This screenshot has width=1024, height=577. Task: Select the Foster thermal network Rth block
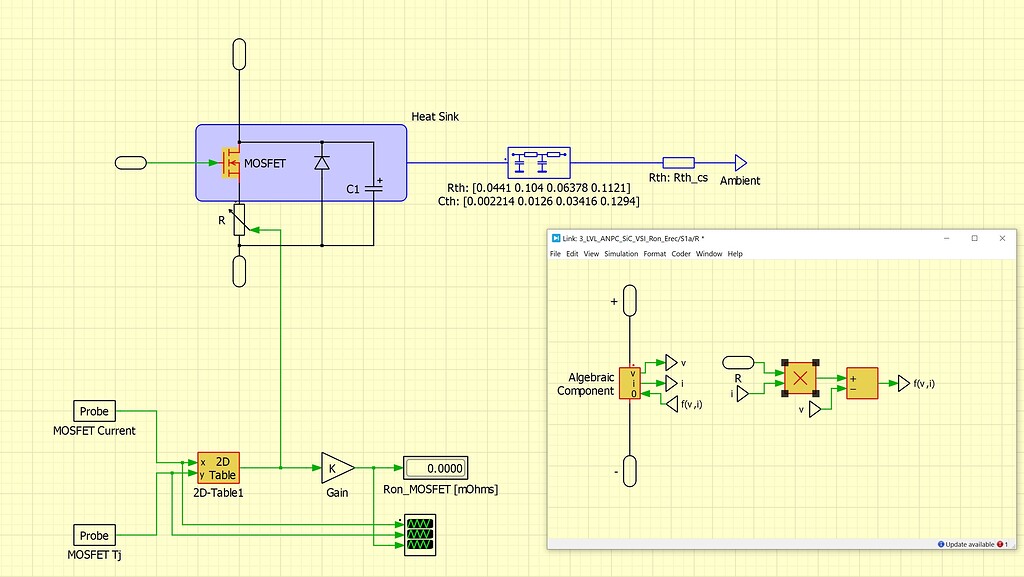538,161
